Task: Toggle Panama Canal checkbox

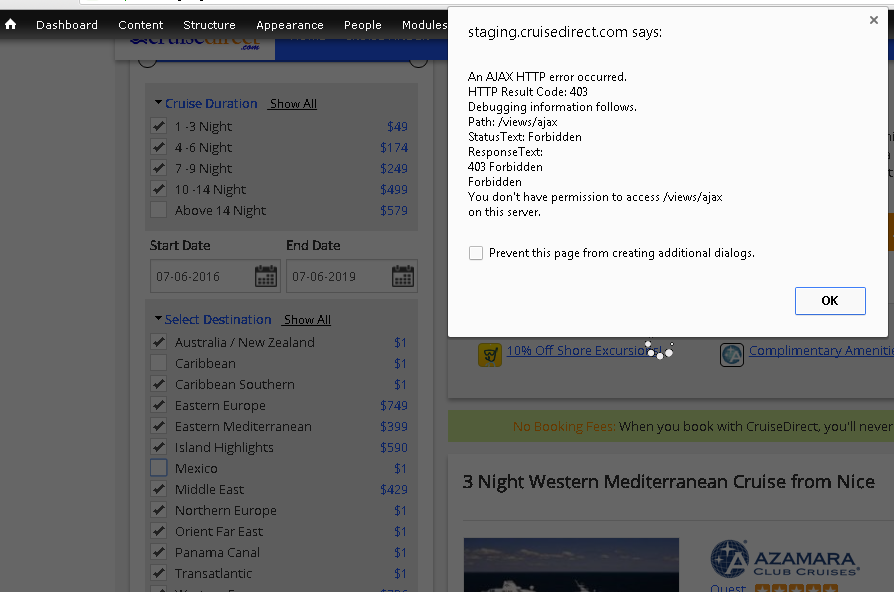Action: [x=159, y=552]
